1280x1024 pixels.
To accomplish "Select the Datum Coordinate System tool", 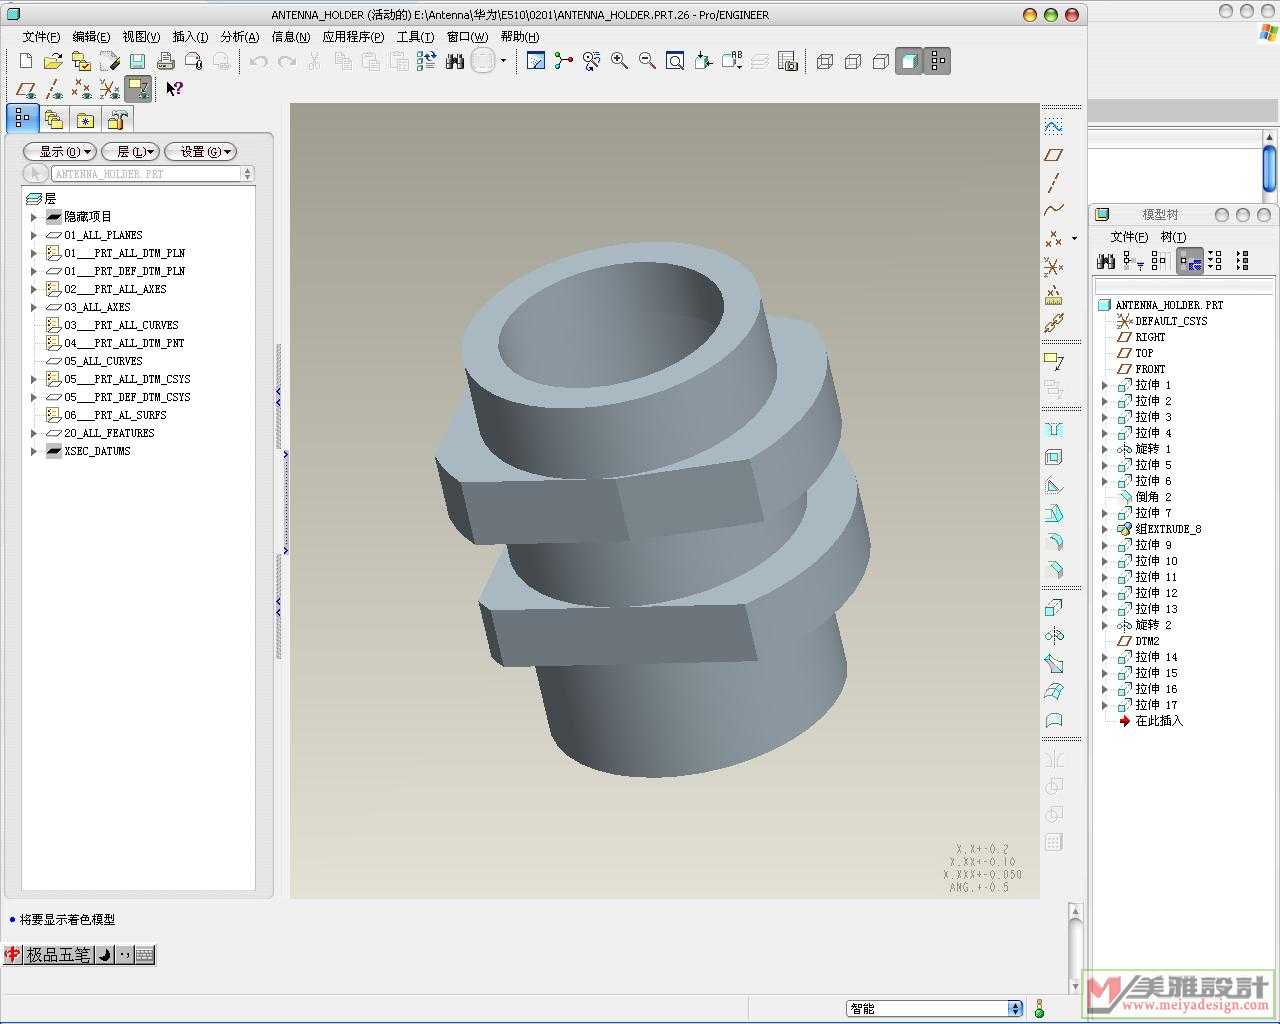I will [x=1053, y=267].
